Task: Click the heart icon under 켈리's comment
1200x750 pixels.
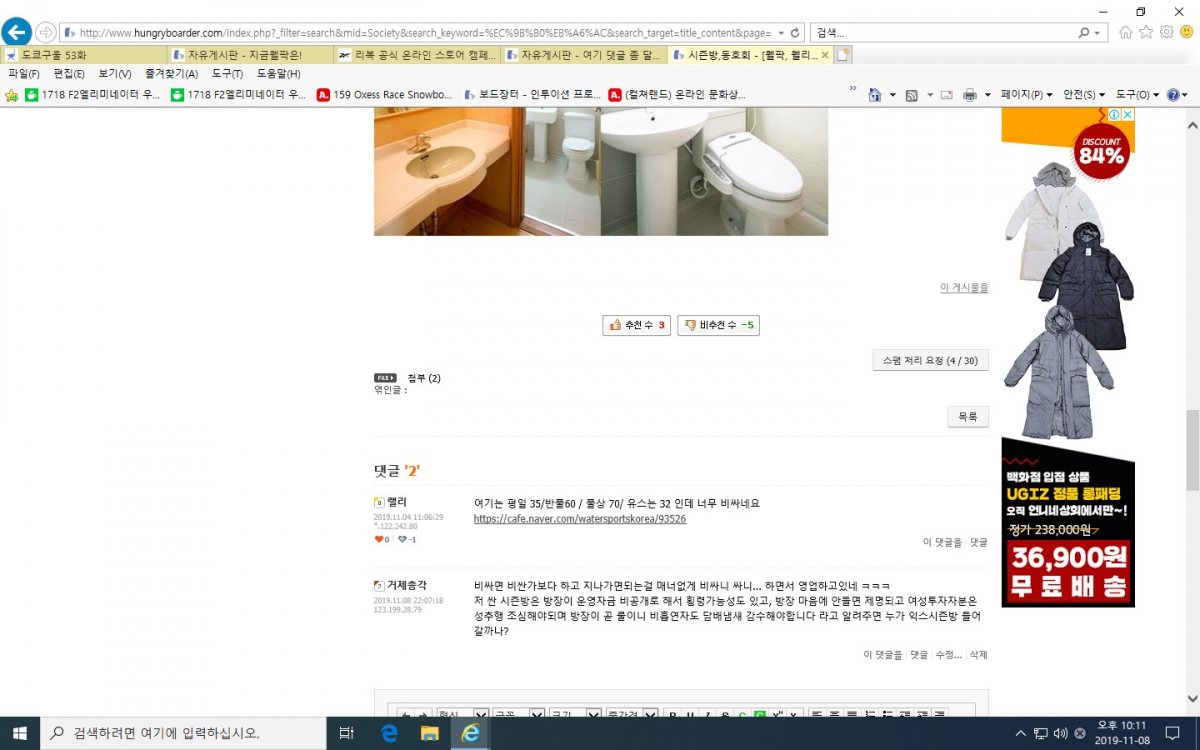Action: click(x=379, y=539)
